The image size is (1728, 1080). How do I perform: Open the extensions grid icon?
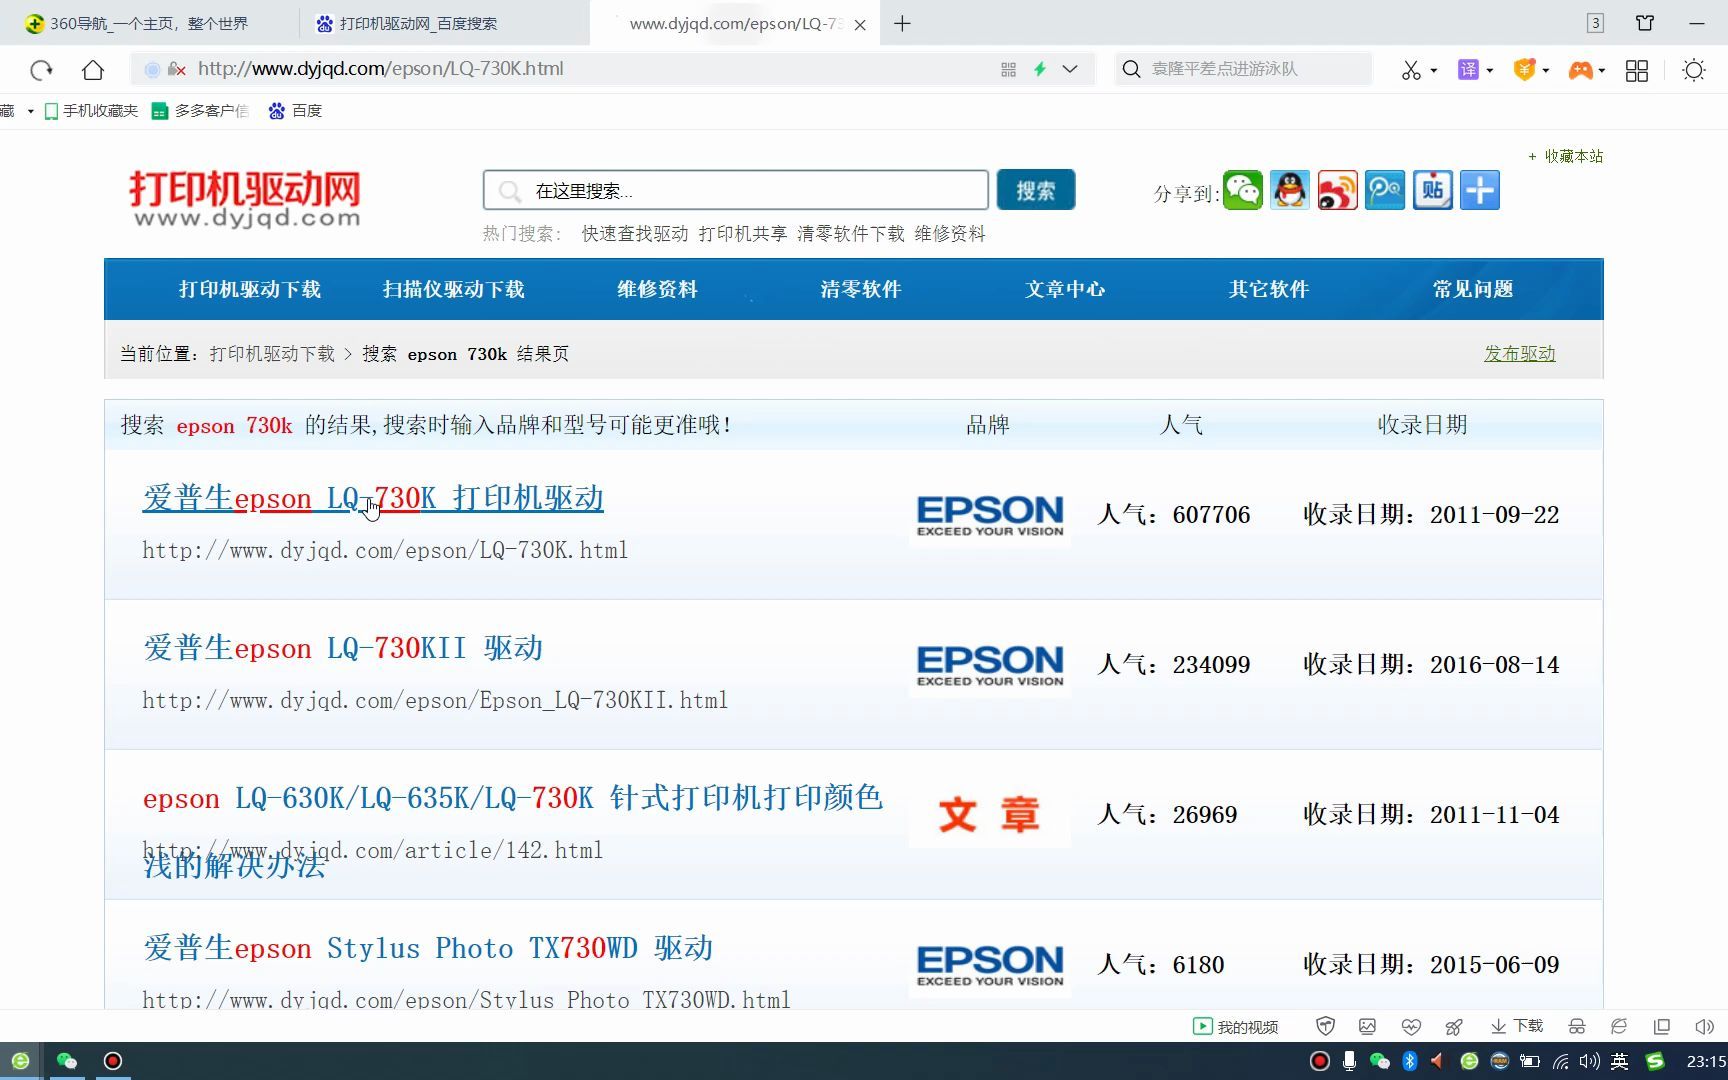(1637, 70)
